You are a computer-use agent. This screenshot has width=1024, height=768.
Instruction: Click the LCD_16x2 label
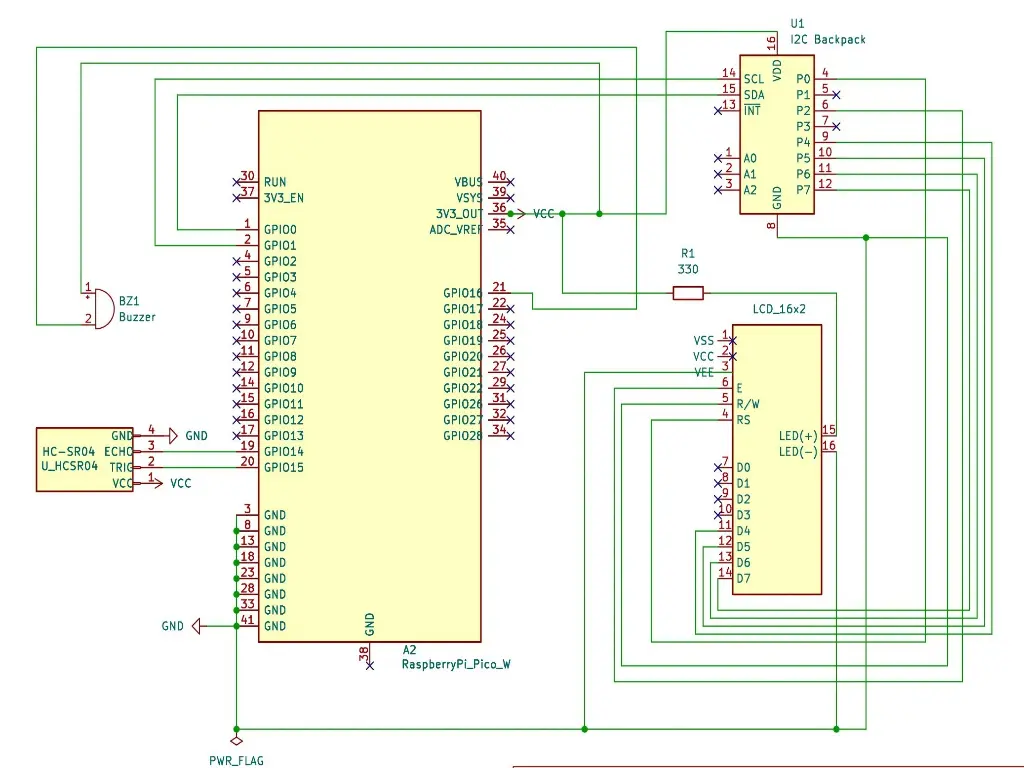pos(779,309)
